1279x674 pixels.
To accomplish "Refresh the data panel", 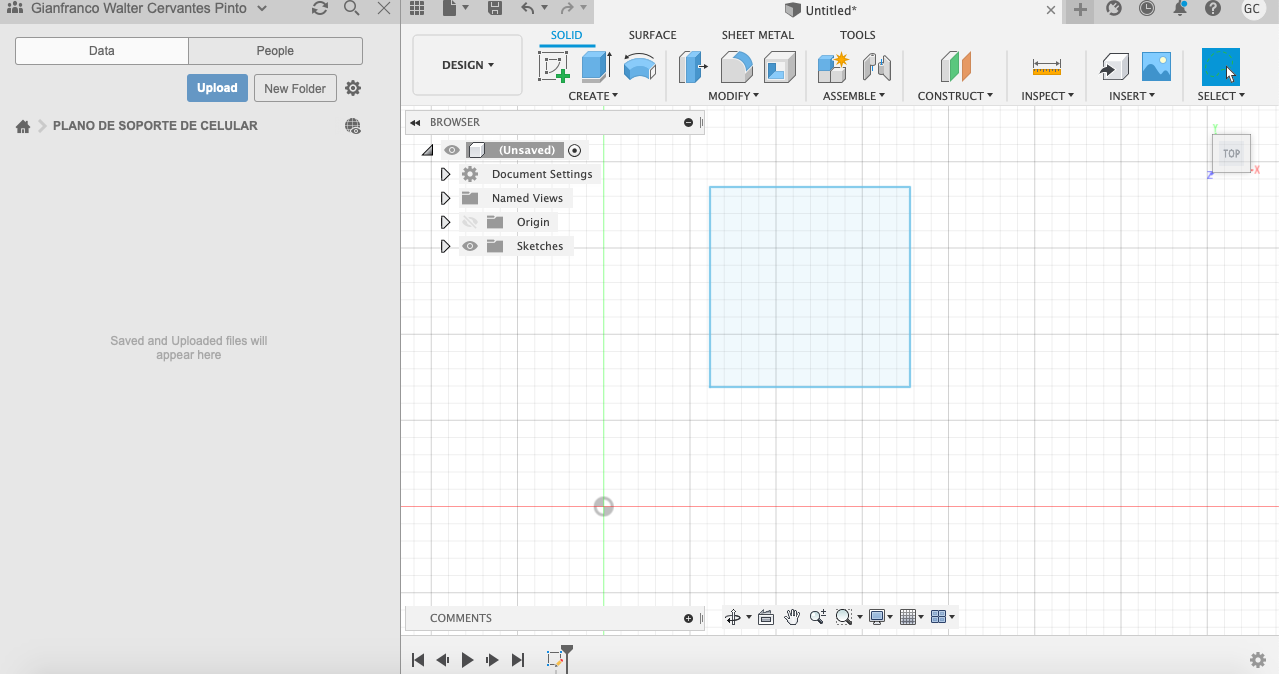I will [x=320, y=8].
